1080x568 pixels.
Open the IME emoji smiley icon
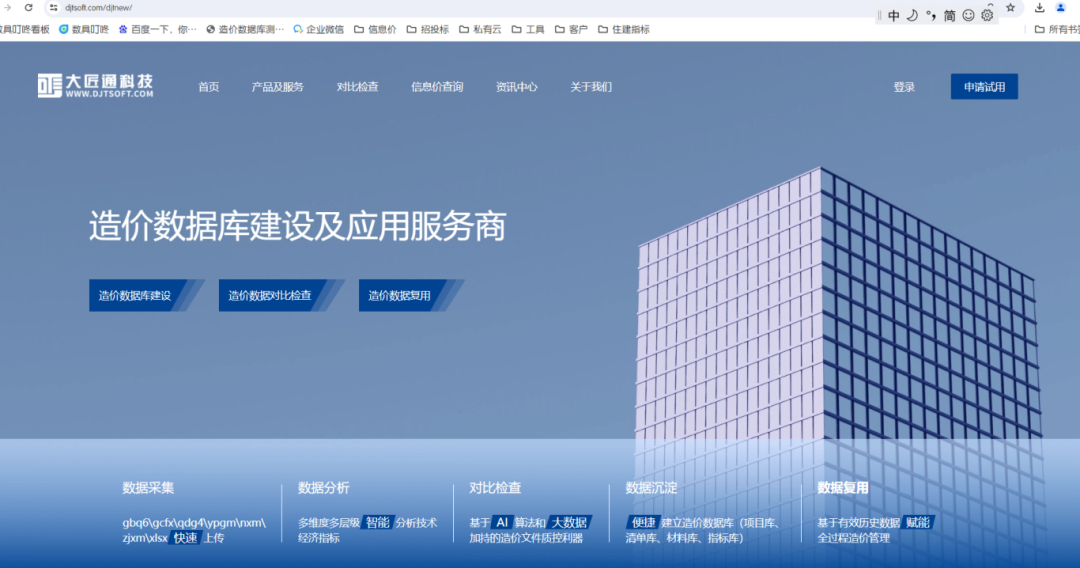pyautogui.click(x=968, y=15)
